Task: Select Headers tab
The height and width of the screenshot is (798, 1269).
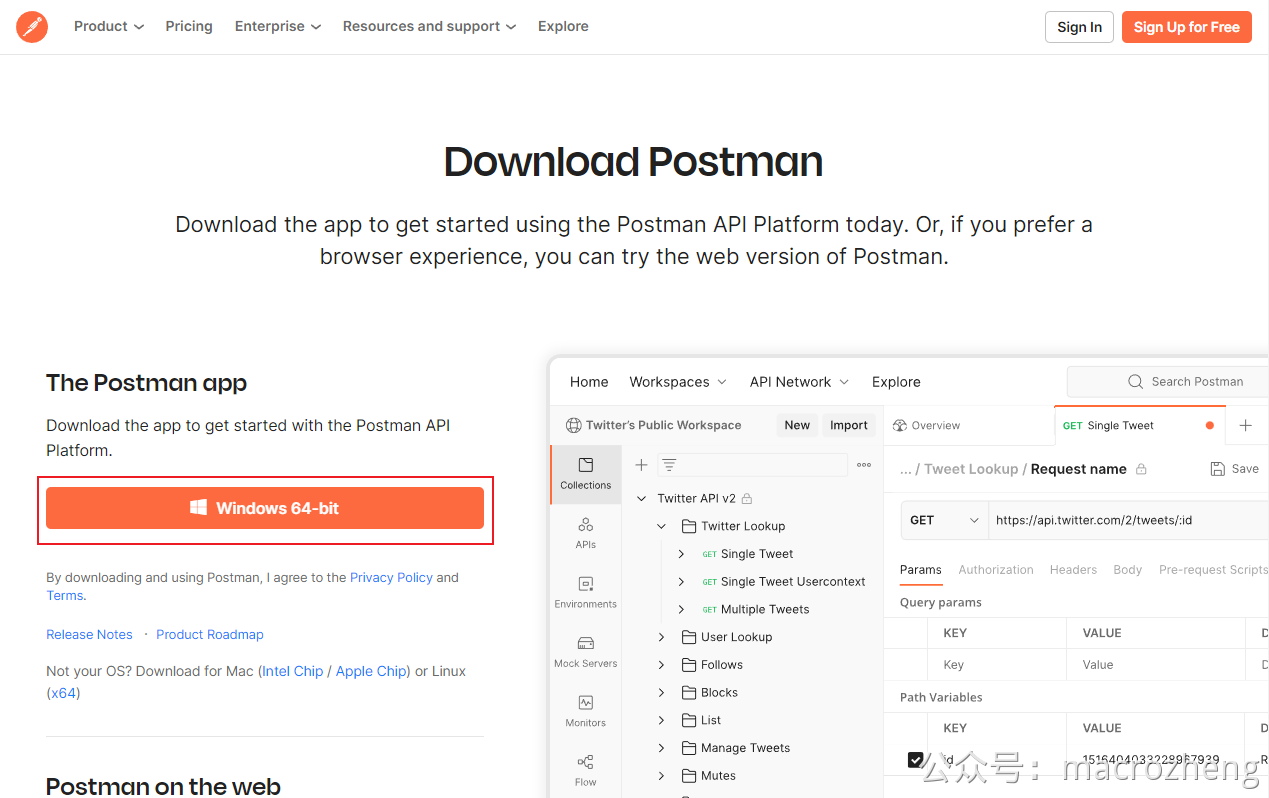Action: tap(1073, 569)
